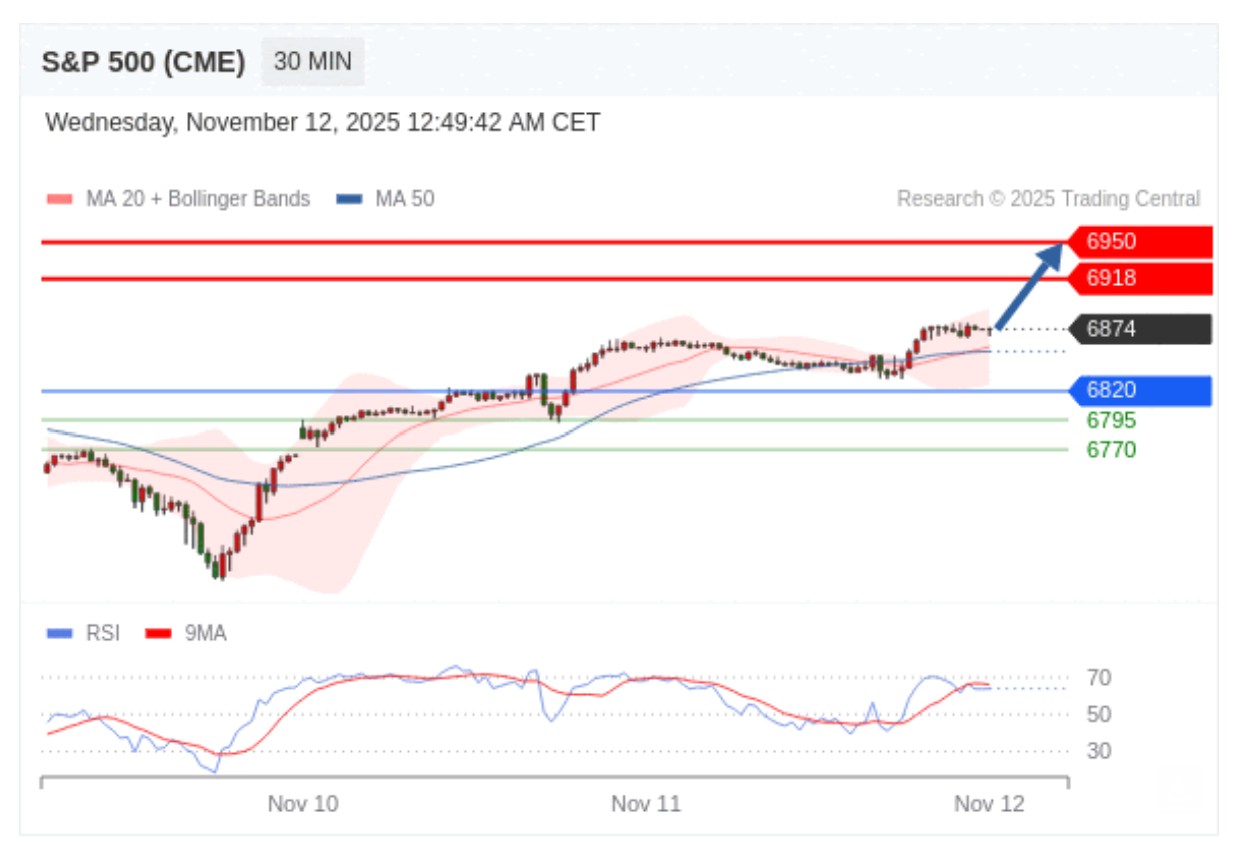
Task: Click the S&P 500 (CME) title
Action: (143, 62)
